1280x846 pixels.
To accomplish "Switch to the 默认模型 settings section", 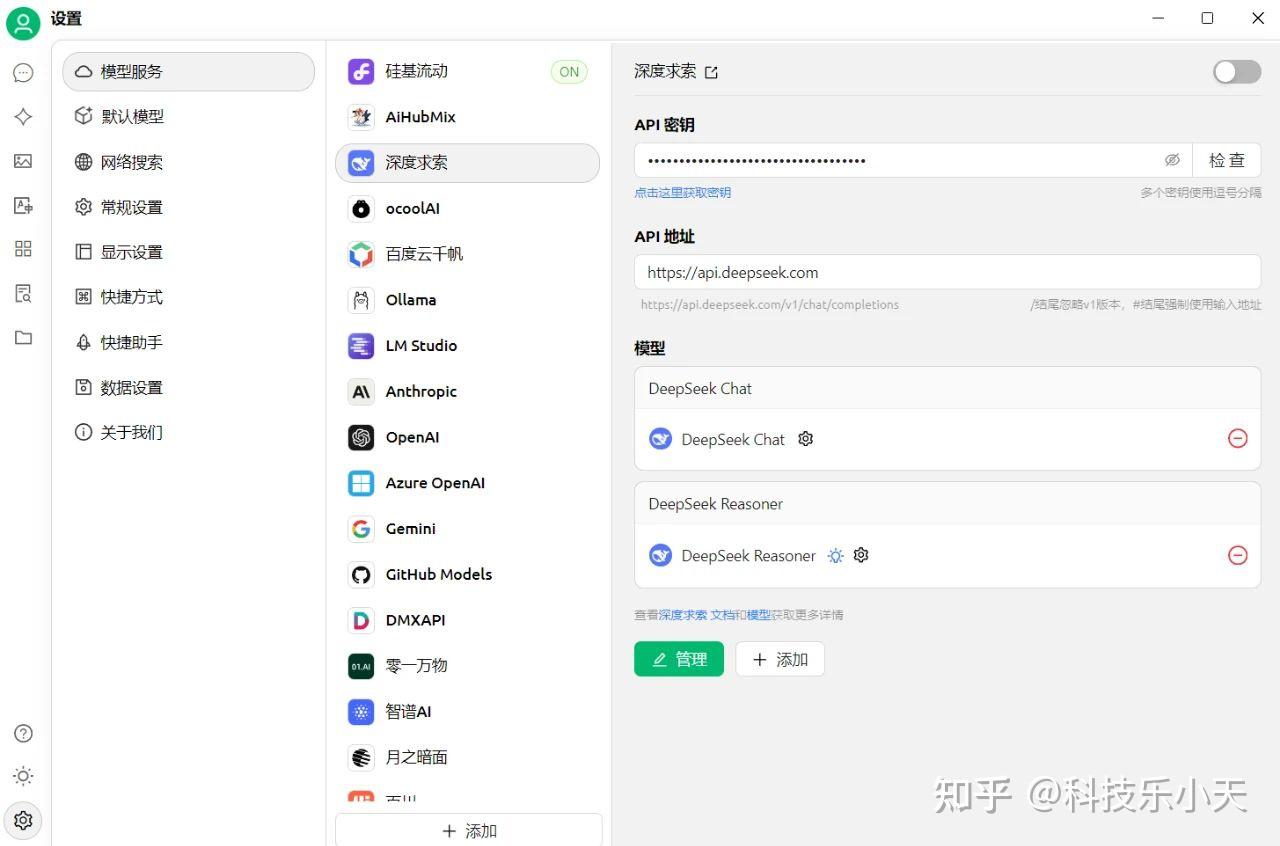I will tap(130, 116).
